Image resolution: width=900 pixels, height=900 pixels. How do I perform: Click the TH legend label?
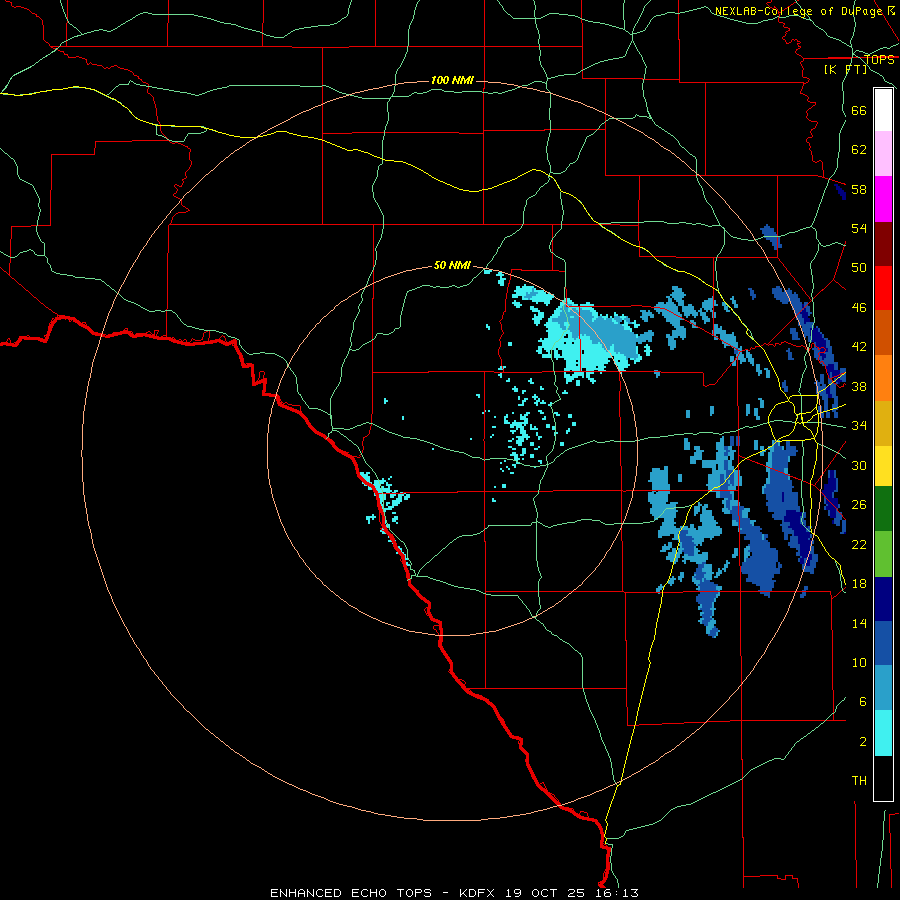click(859, 781)
